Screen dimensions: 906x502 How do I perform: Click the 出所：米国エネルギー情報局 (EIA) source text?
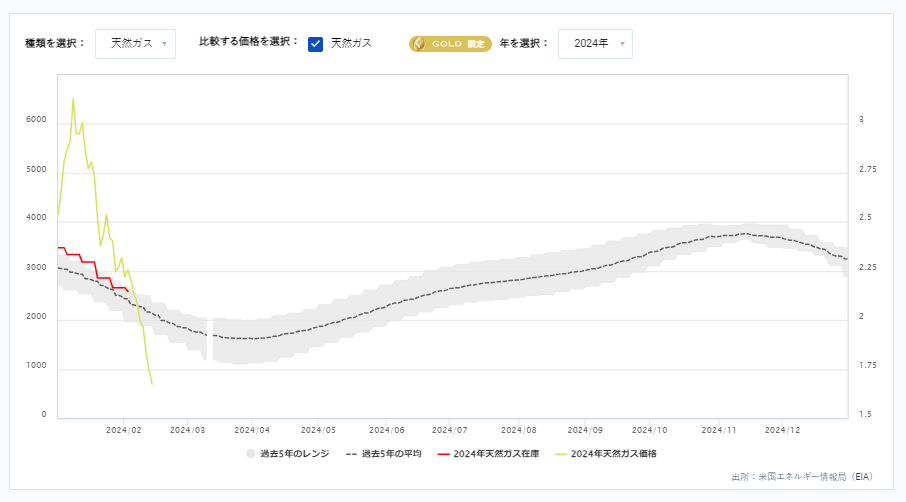802,477
